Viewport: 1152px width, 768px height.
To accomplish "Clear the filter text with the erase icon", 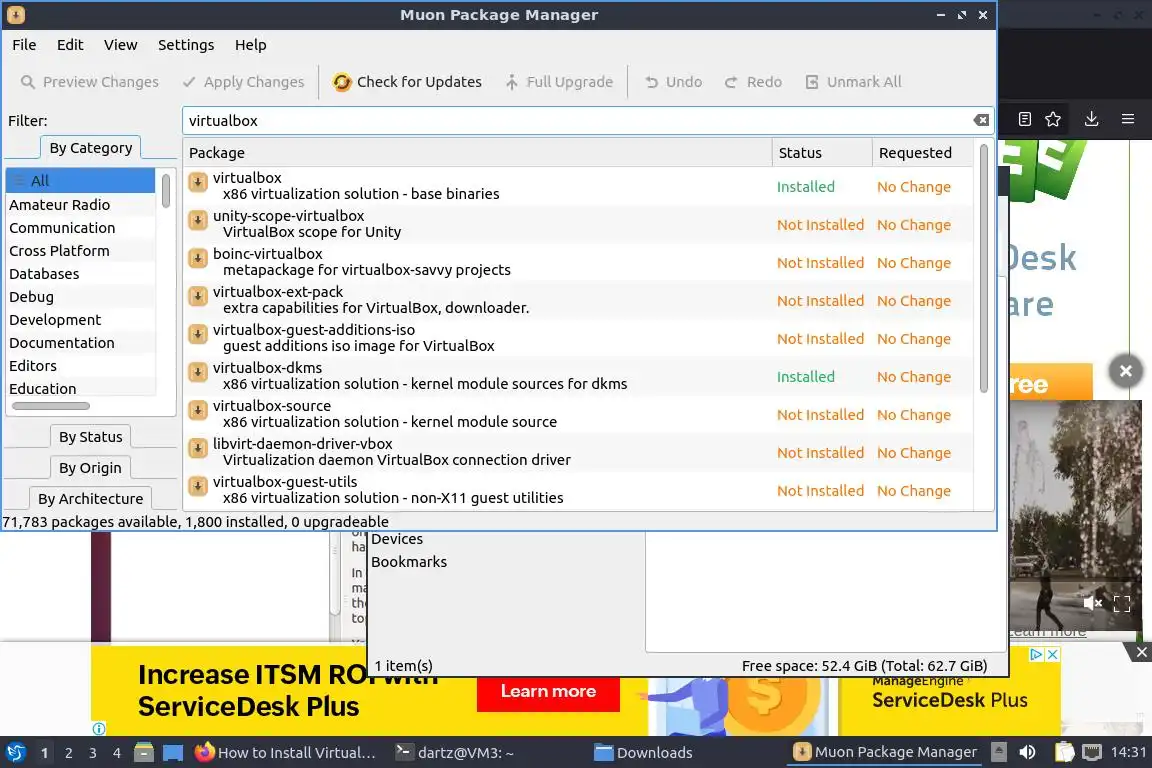I will [x=981, y=121].
